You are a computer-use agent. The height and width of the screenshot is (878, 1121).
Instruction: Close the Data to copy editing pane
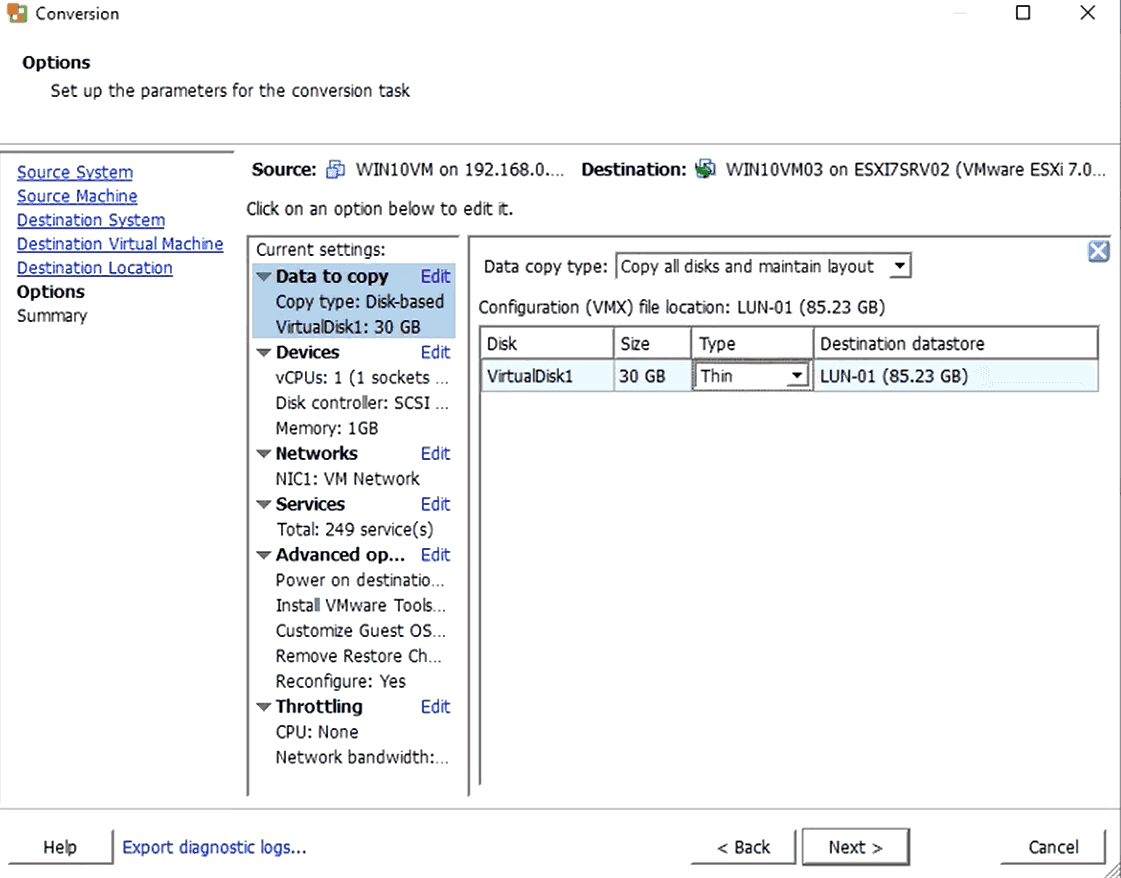coord(1098,252)
